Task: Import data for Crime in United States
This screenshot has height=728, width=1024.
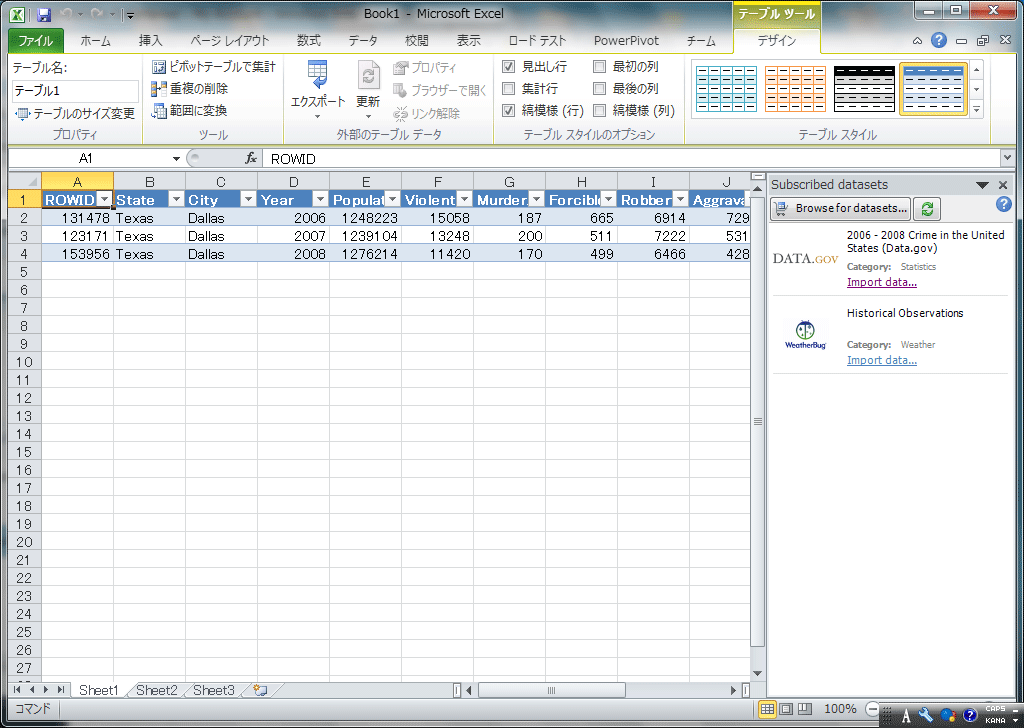Action: point(882,282)
